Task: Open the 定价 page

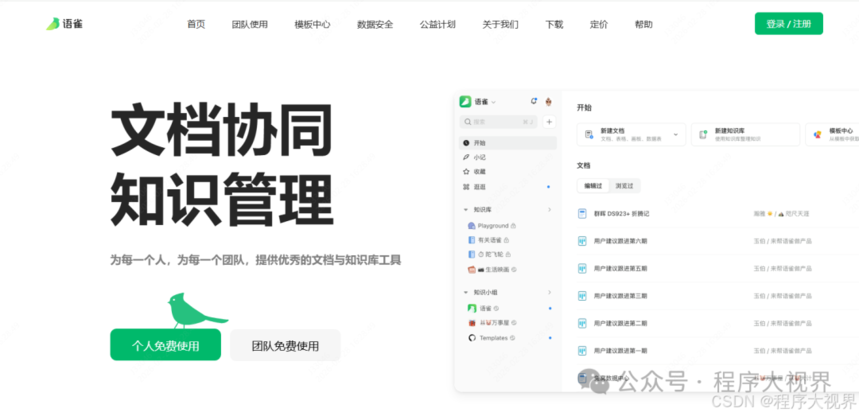Action: (x=599, y=24)
